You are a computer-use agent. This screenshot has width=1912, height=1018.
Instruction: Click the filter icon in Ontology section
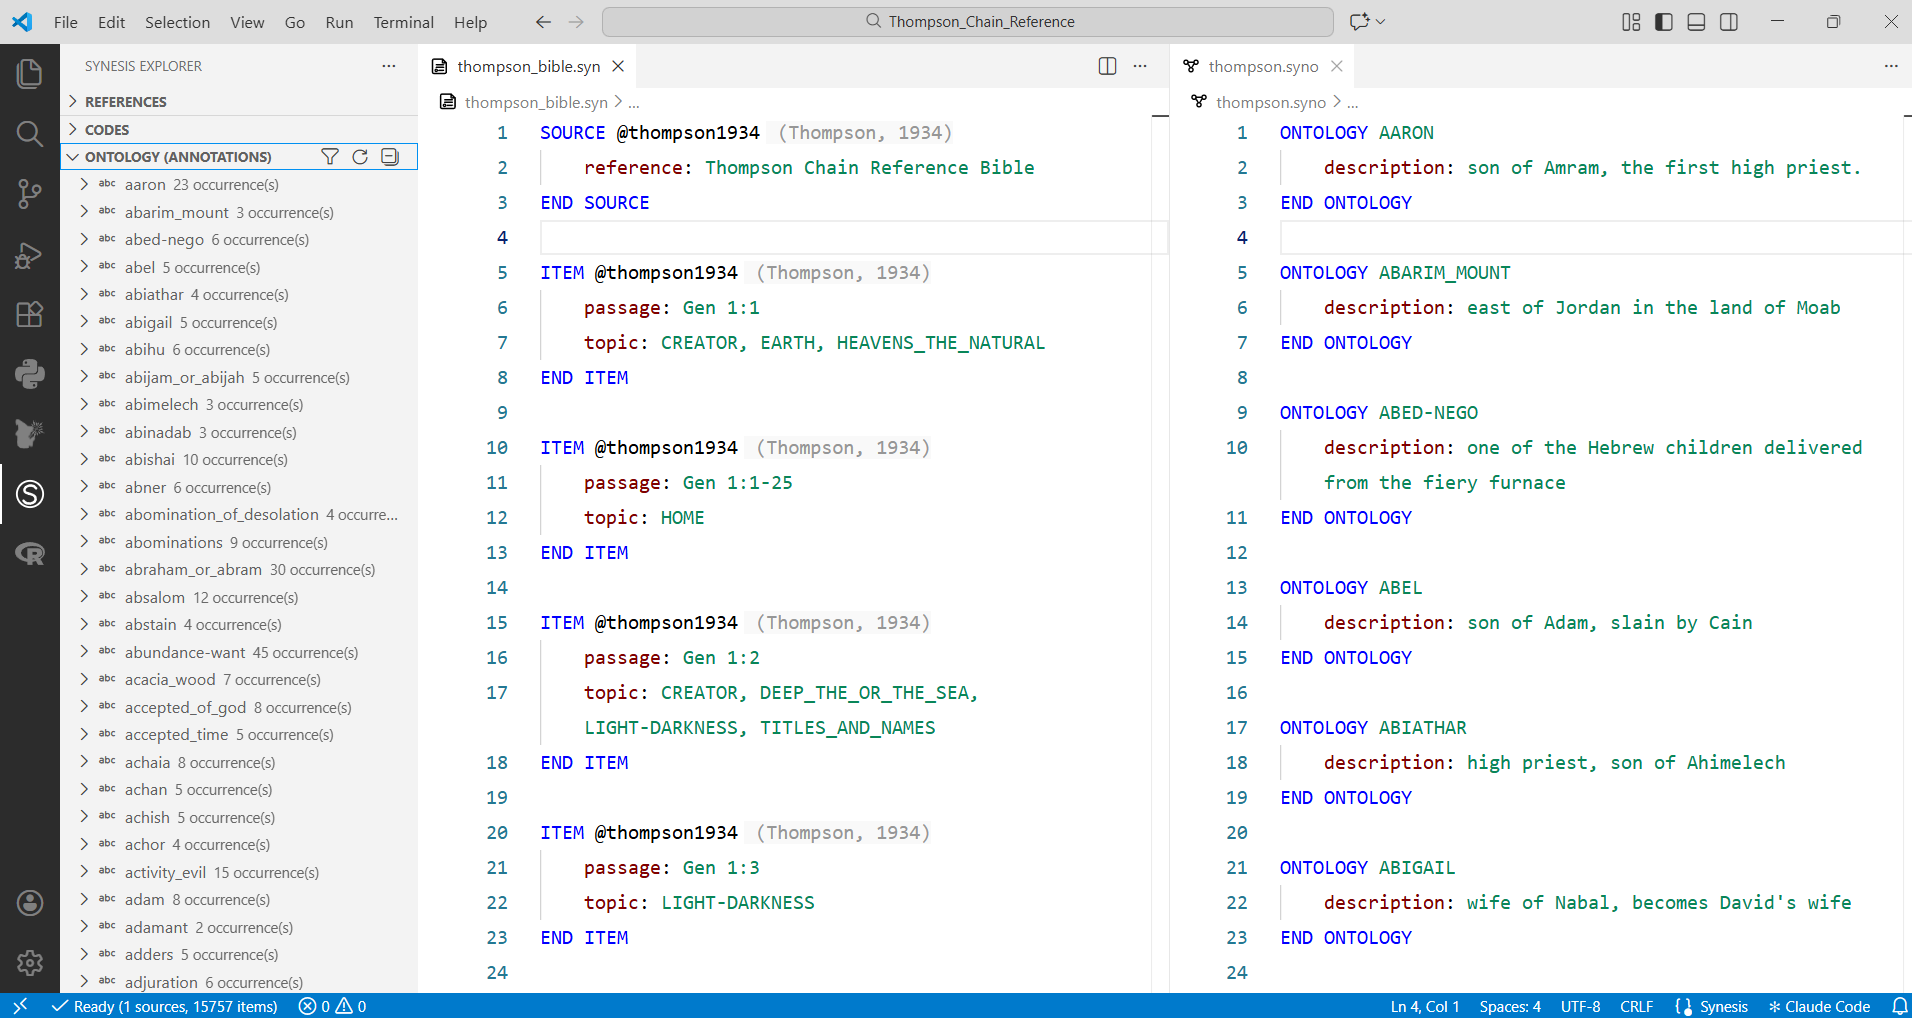click(x=330, y=157)
